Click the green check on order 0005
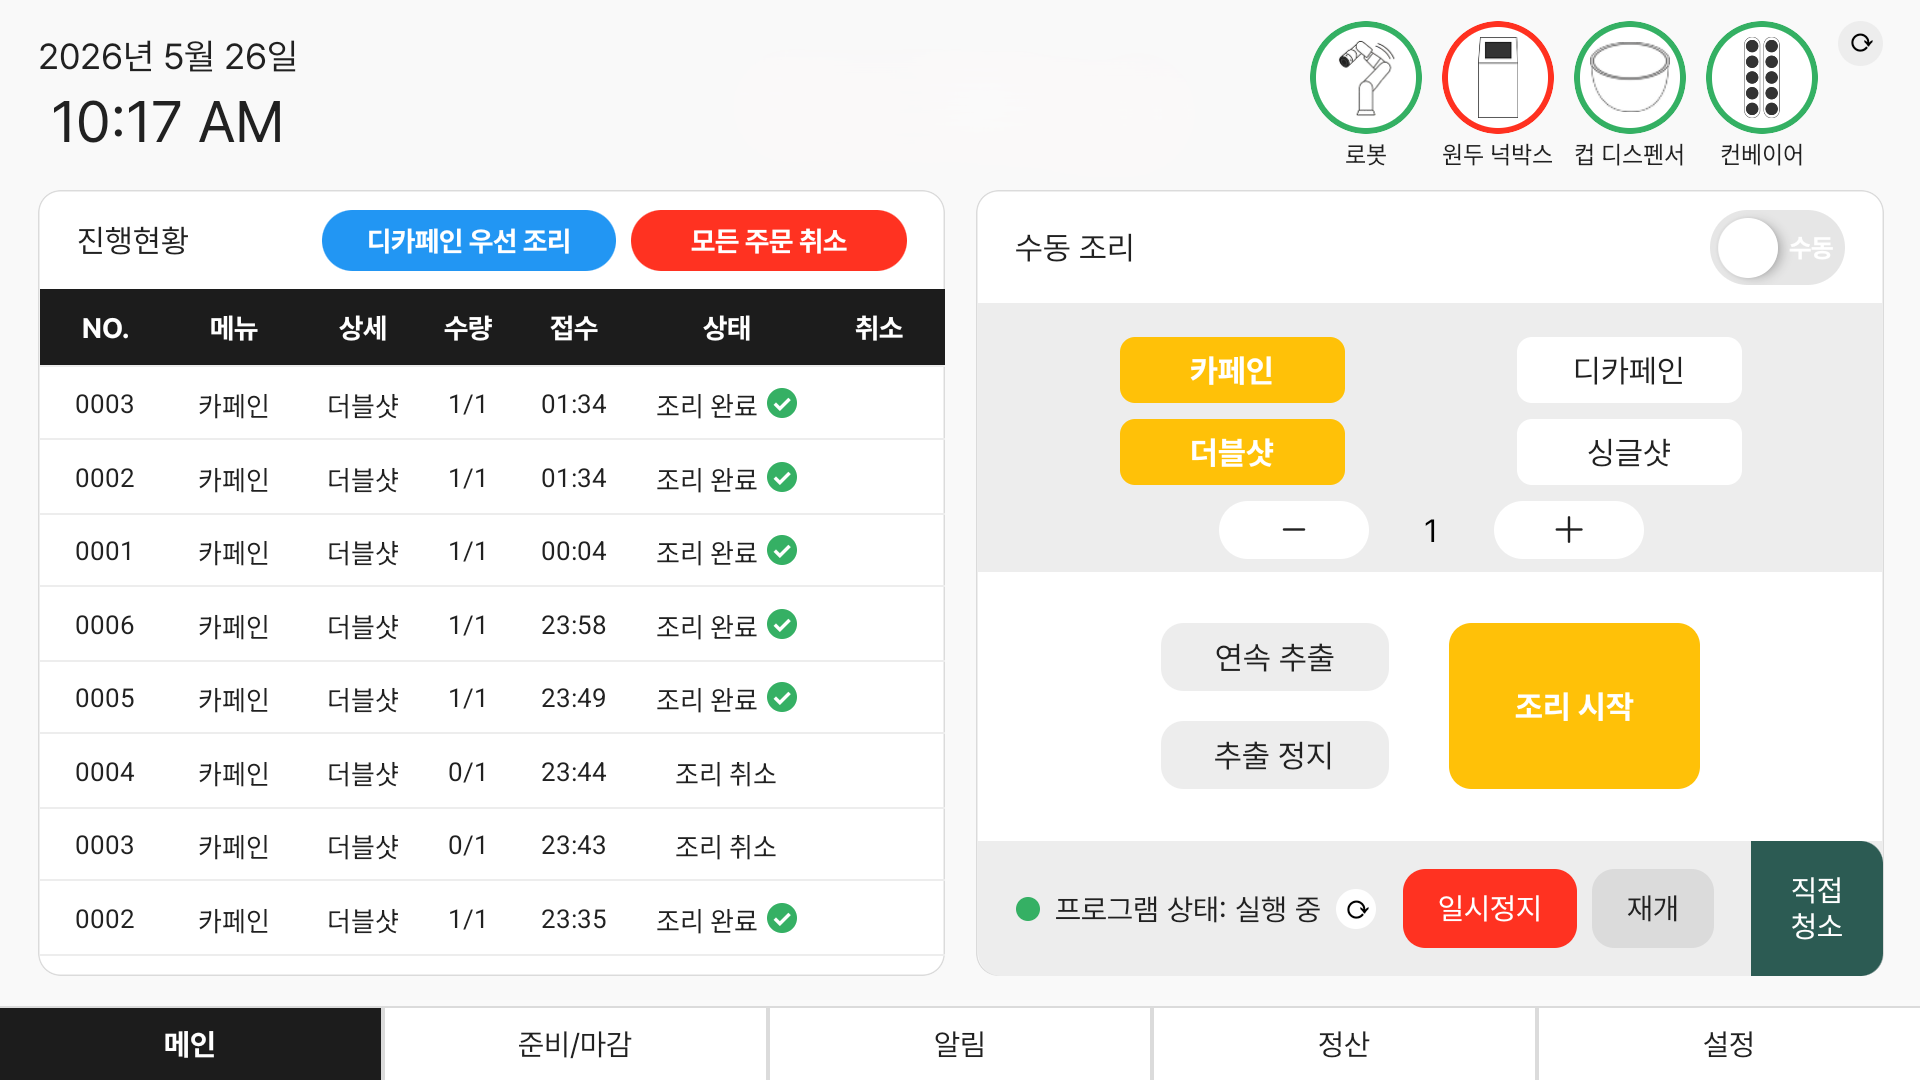1920x1080 pixels. click(782, 698)
